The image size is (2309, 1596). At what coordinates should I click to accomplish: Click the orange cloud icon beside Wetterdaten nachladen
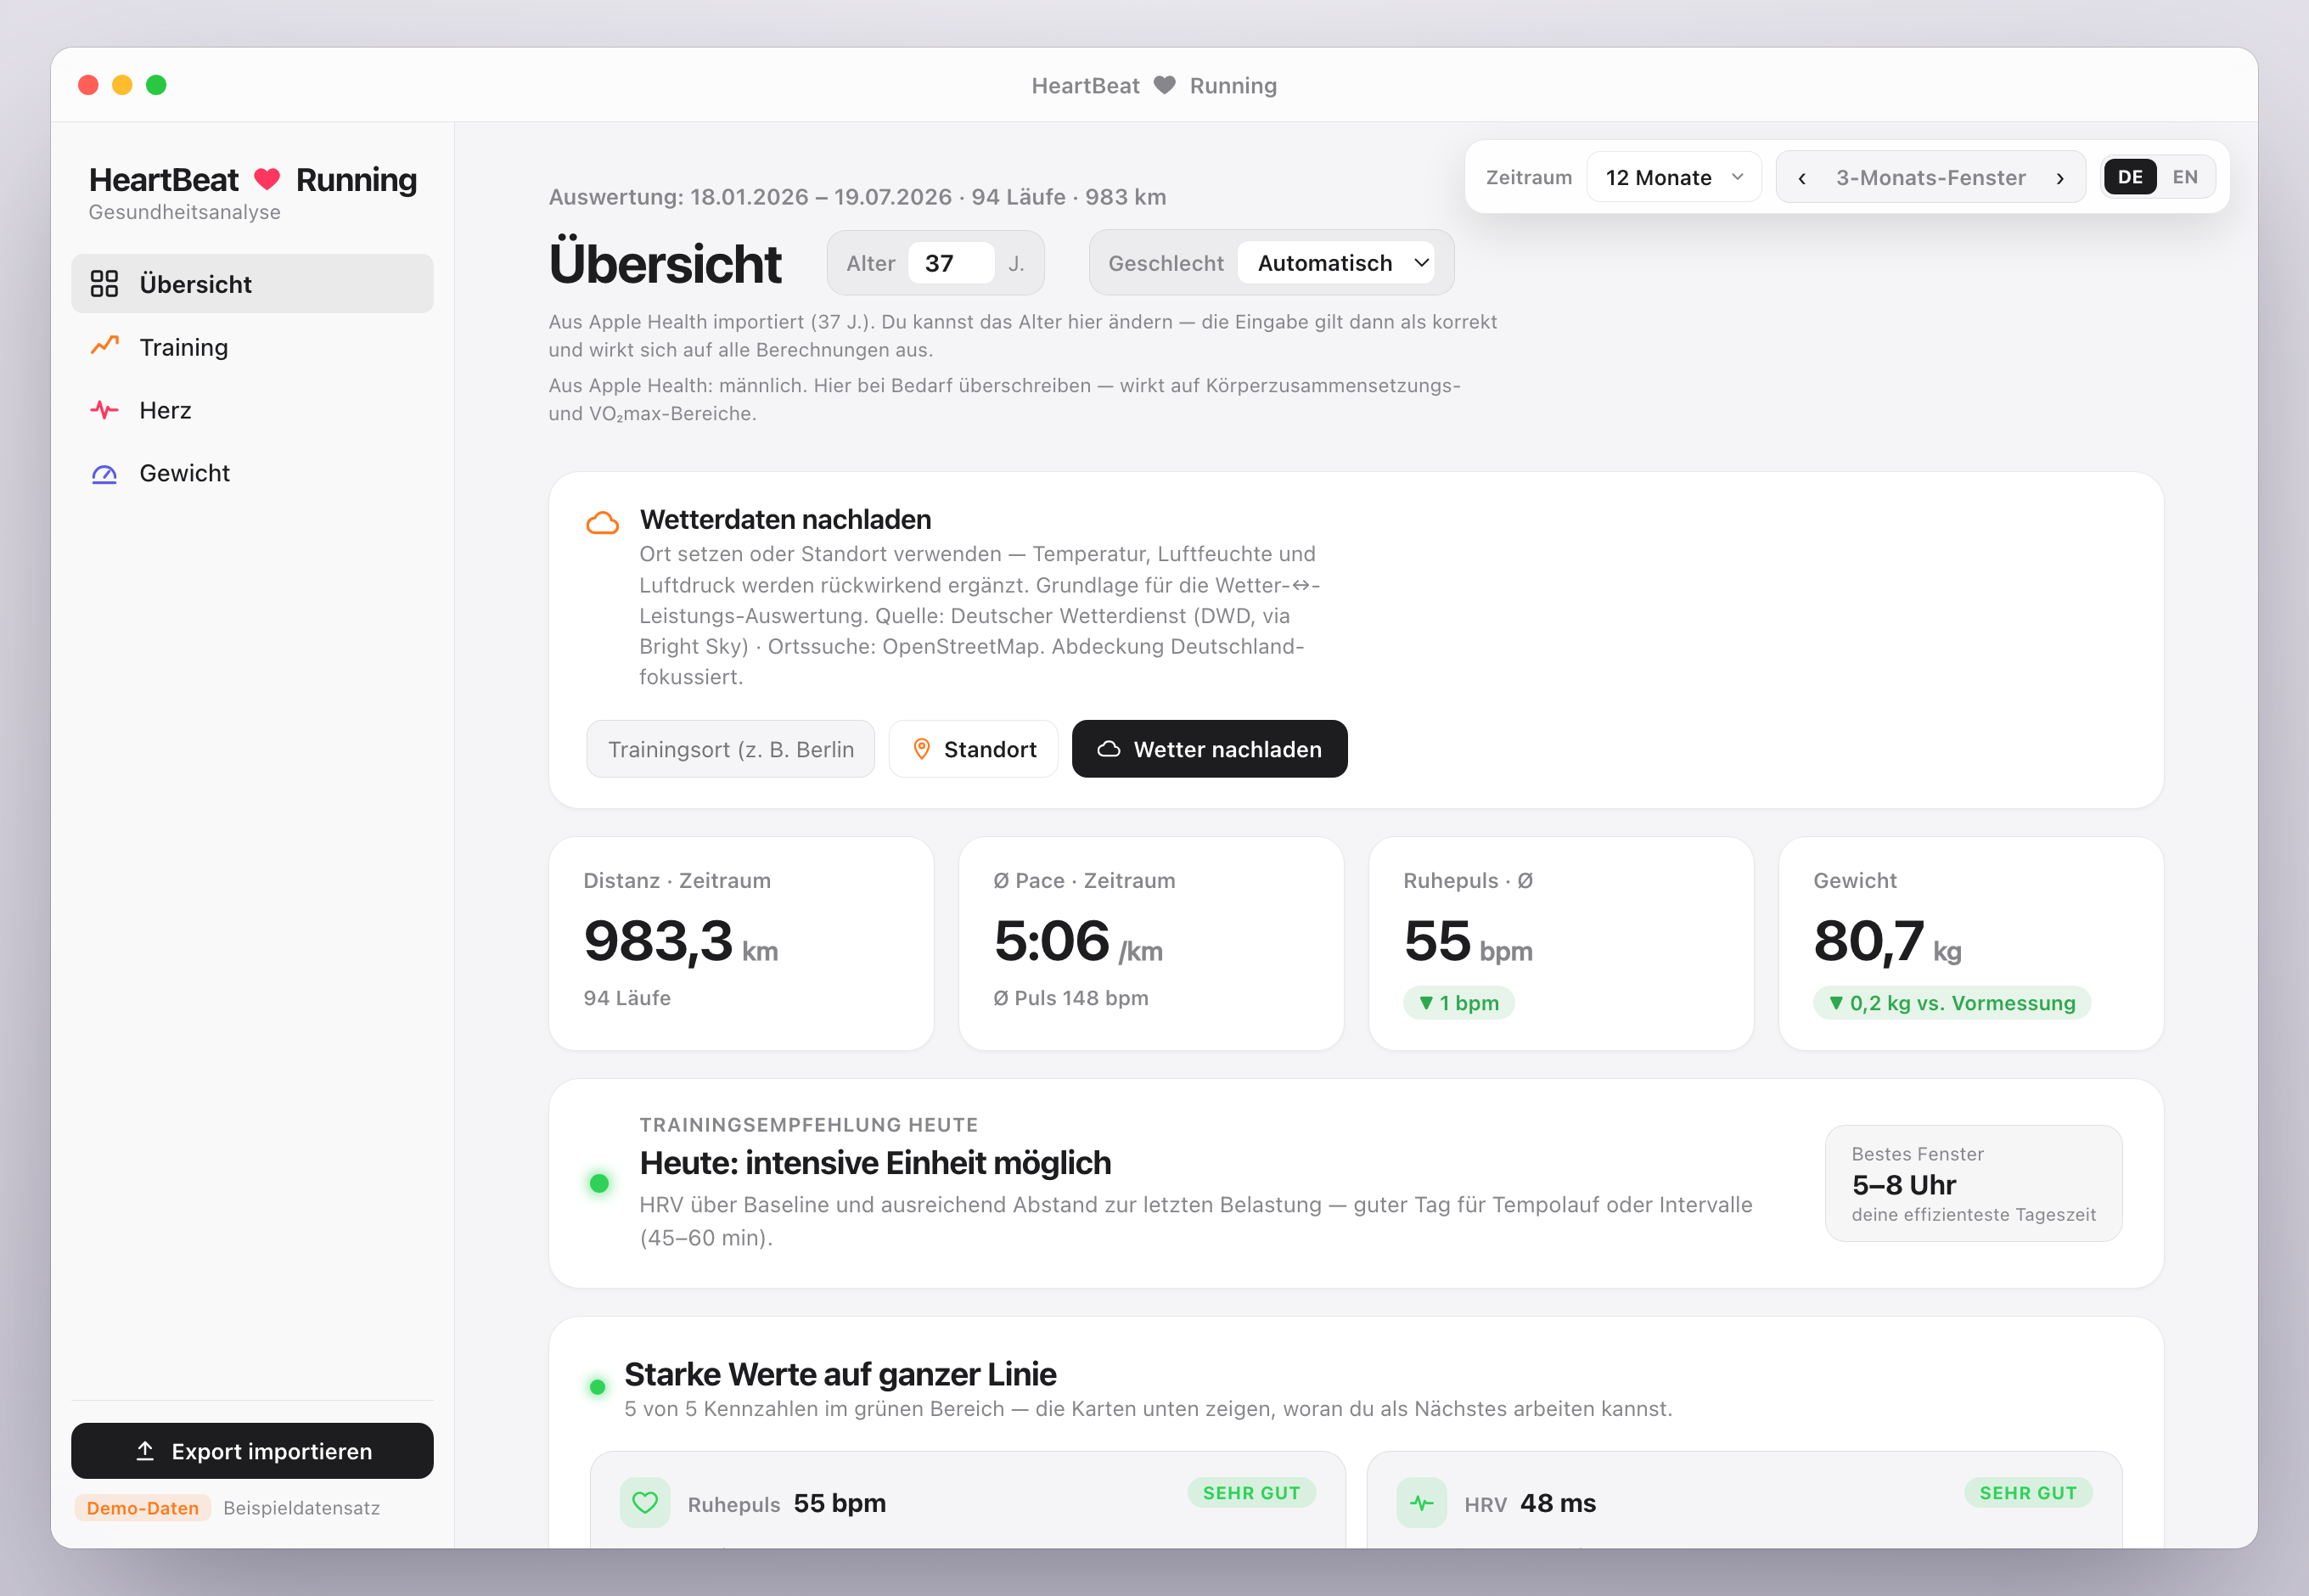pyautogui.click(x=602, y=522)
